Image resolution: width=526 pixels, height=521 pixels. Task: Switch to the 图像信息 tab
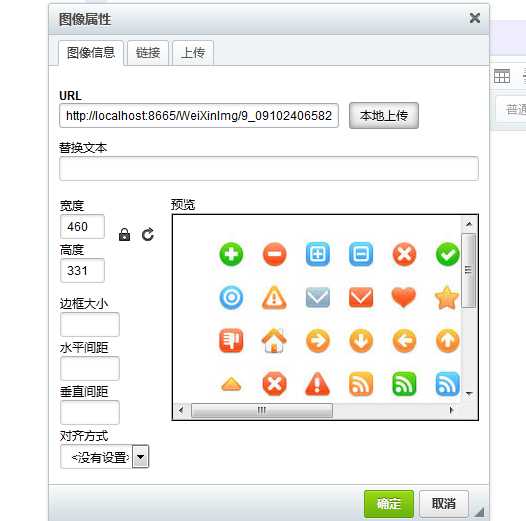pyautogui.click(x=91, y=53)
